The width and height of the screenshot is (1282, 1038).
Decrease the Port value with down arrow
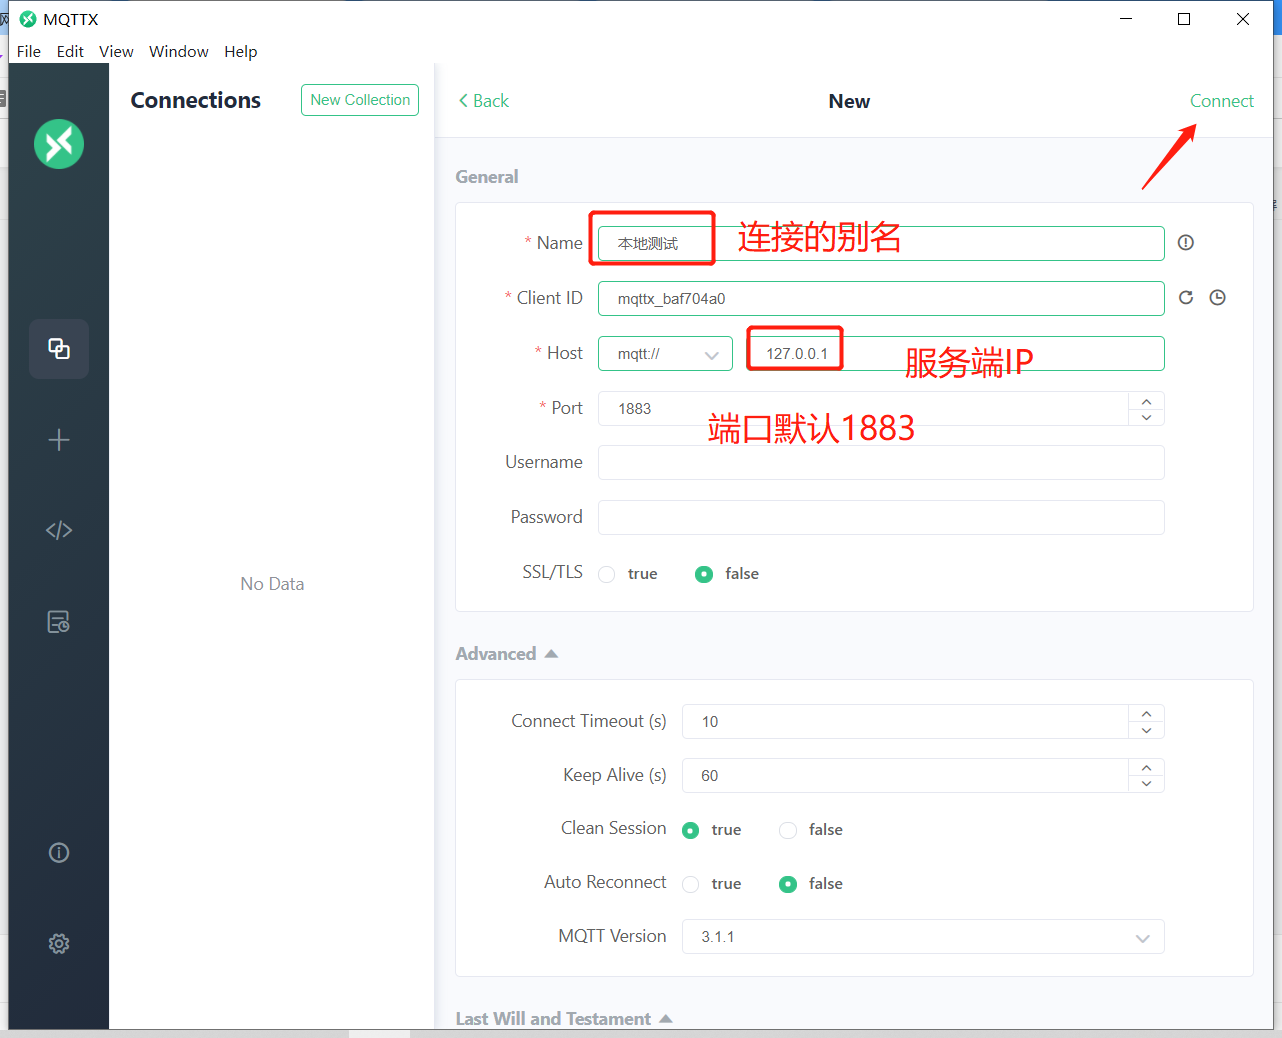pos(1146,417)
